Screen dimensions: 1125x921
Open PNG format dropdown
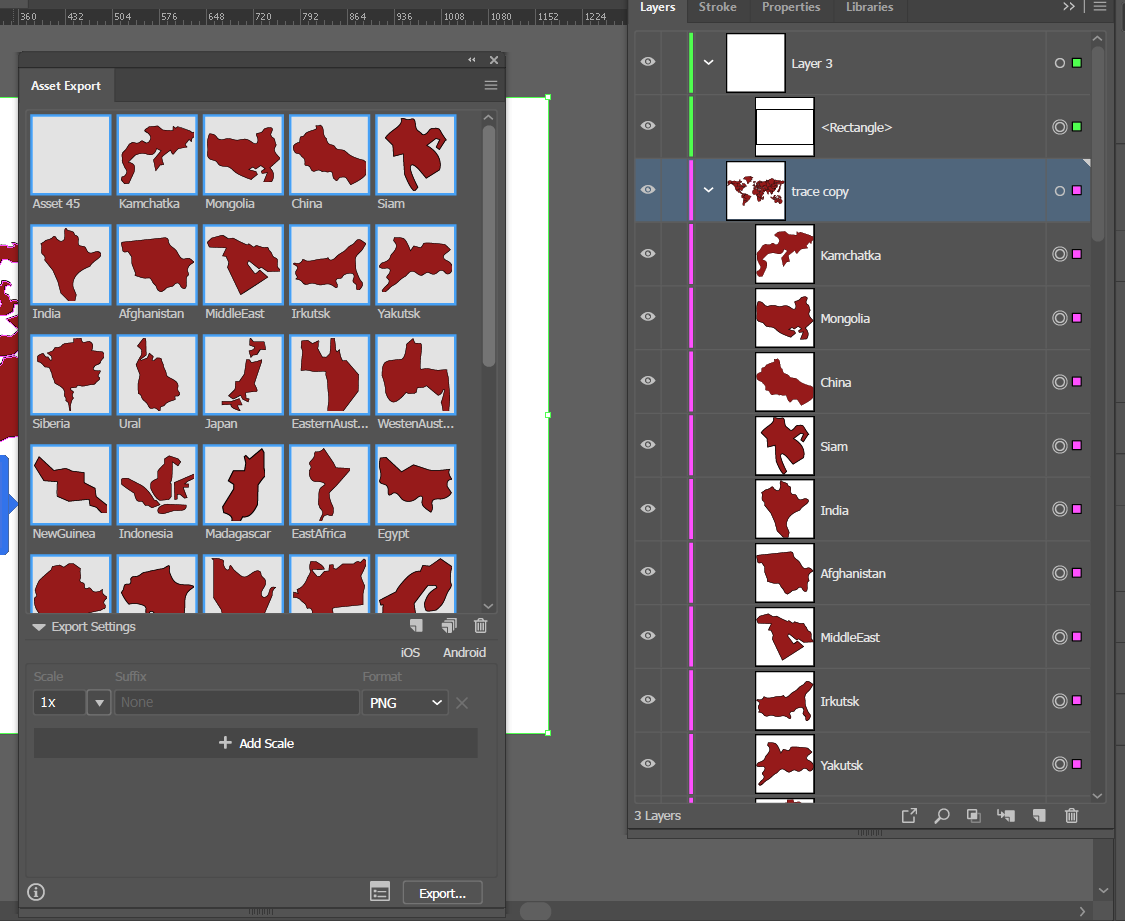(x=405, y=703)
